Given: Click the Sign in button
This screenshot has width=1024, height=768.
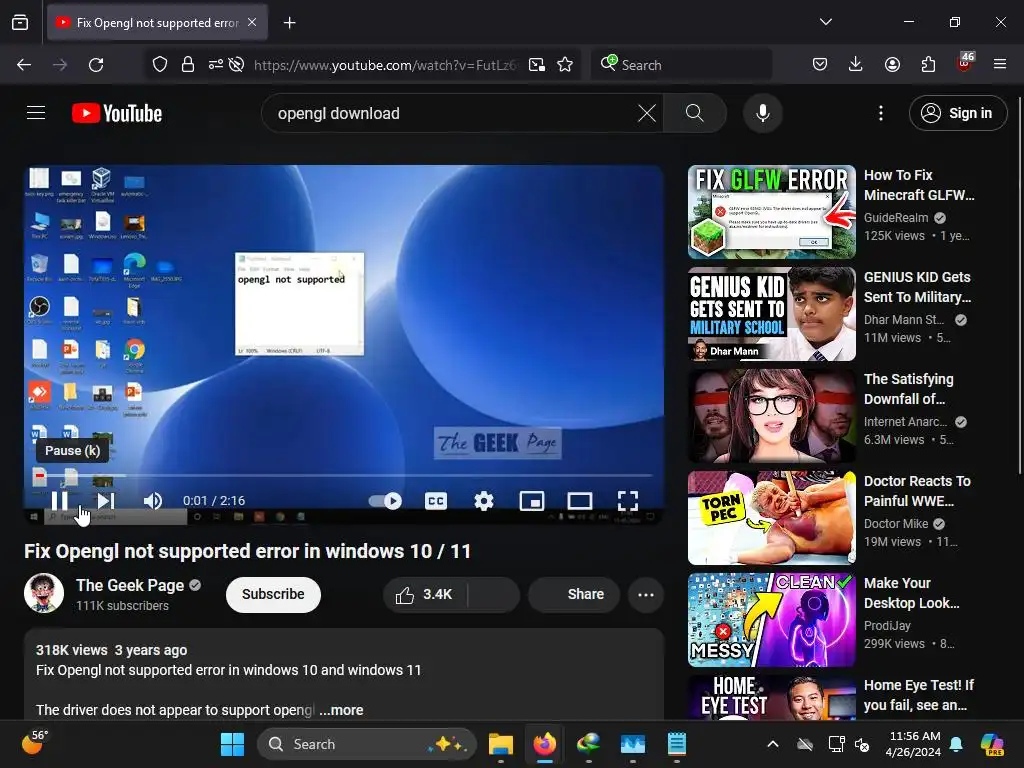Looking at the screenshot, I should point(957,113).
